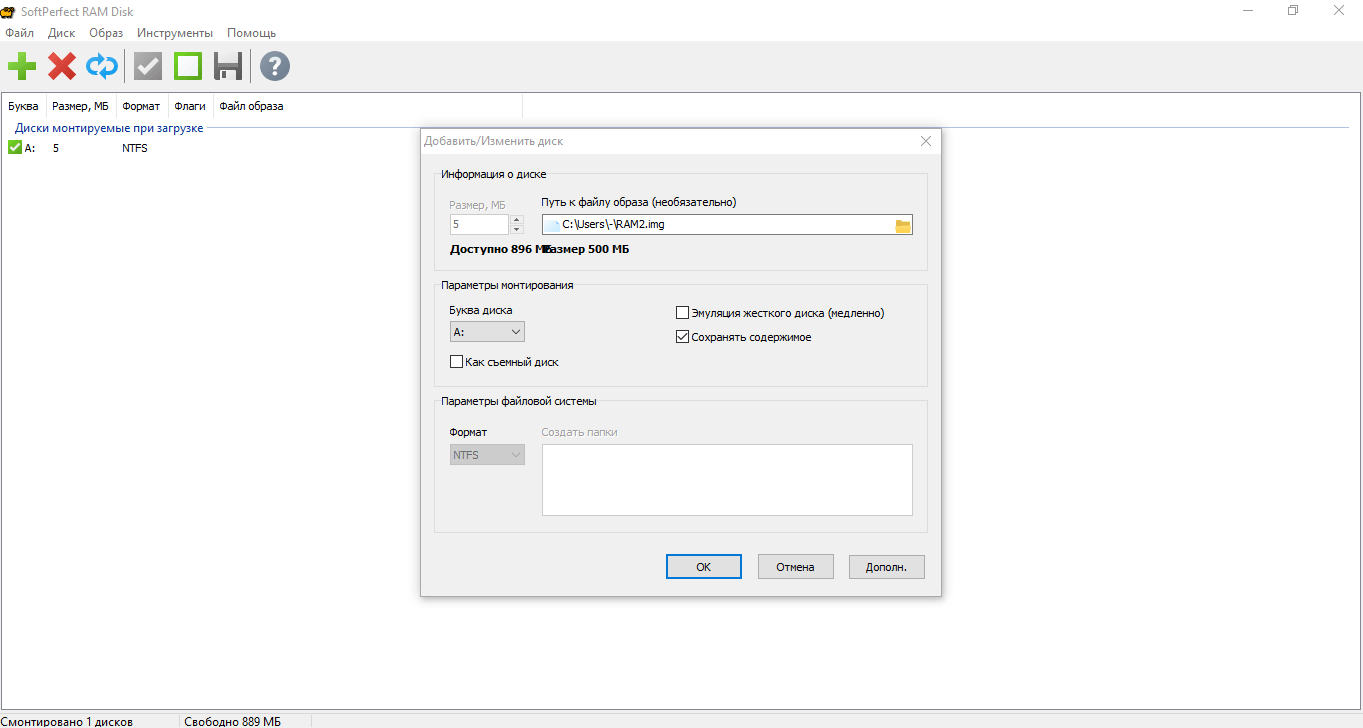Image resolution: width=1363 pixels, height=728 pixels.
Task: Click the folder browse icon in image path field
Action: pos(903,225)
